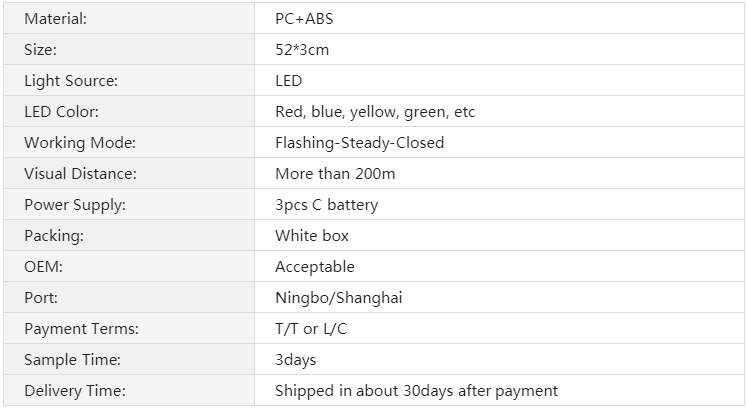747x408 pixels.
Task: Select the T/T or L/C payment value
Action: (x=311, y=328)
